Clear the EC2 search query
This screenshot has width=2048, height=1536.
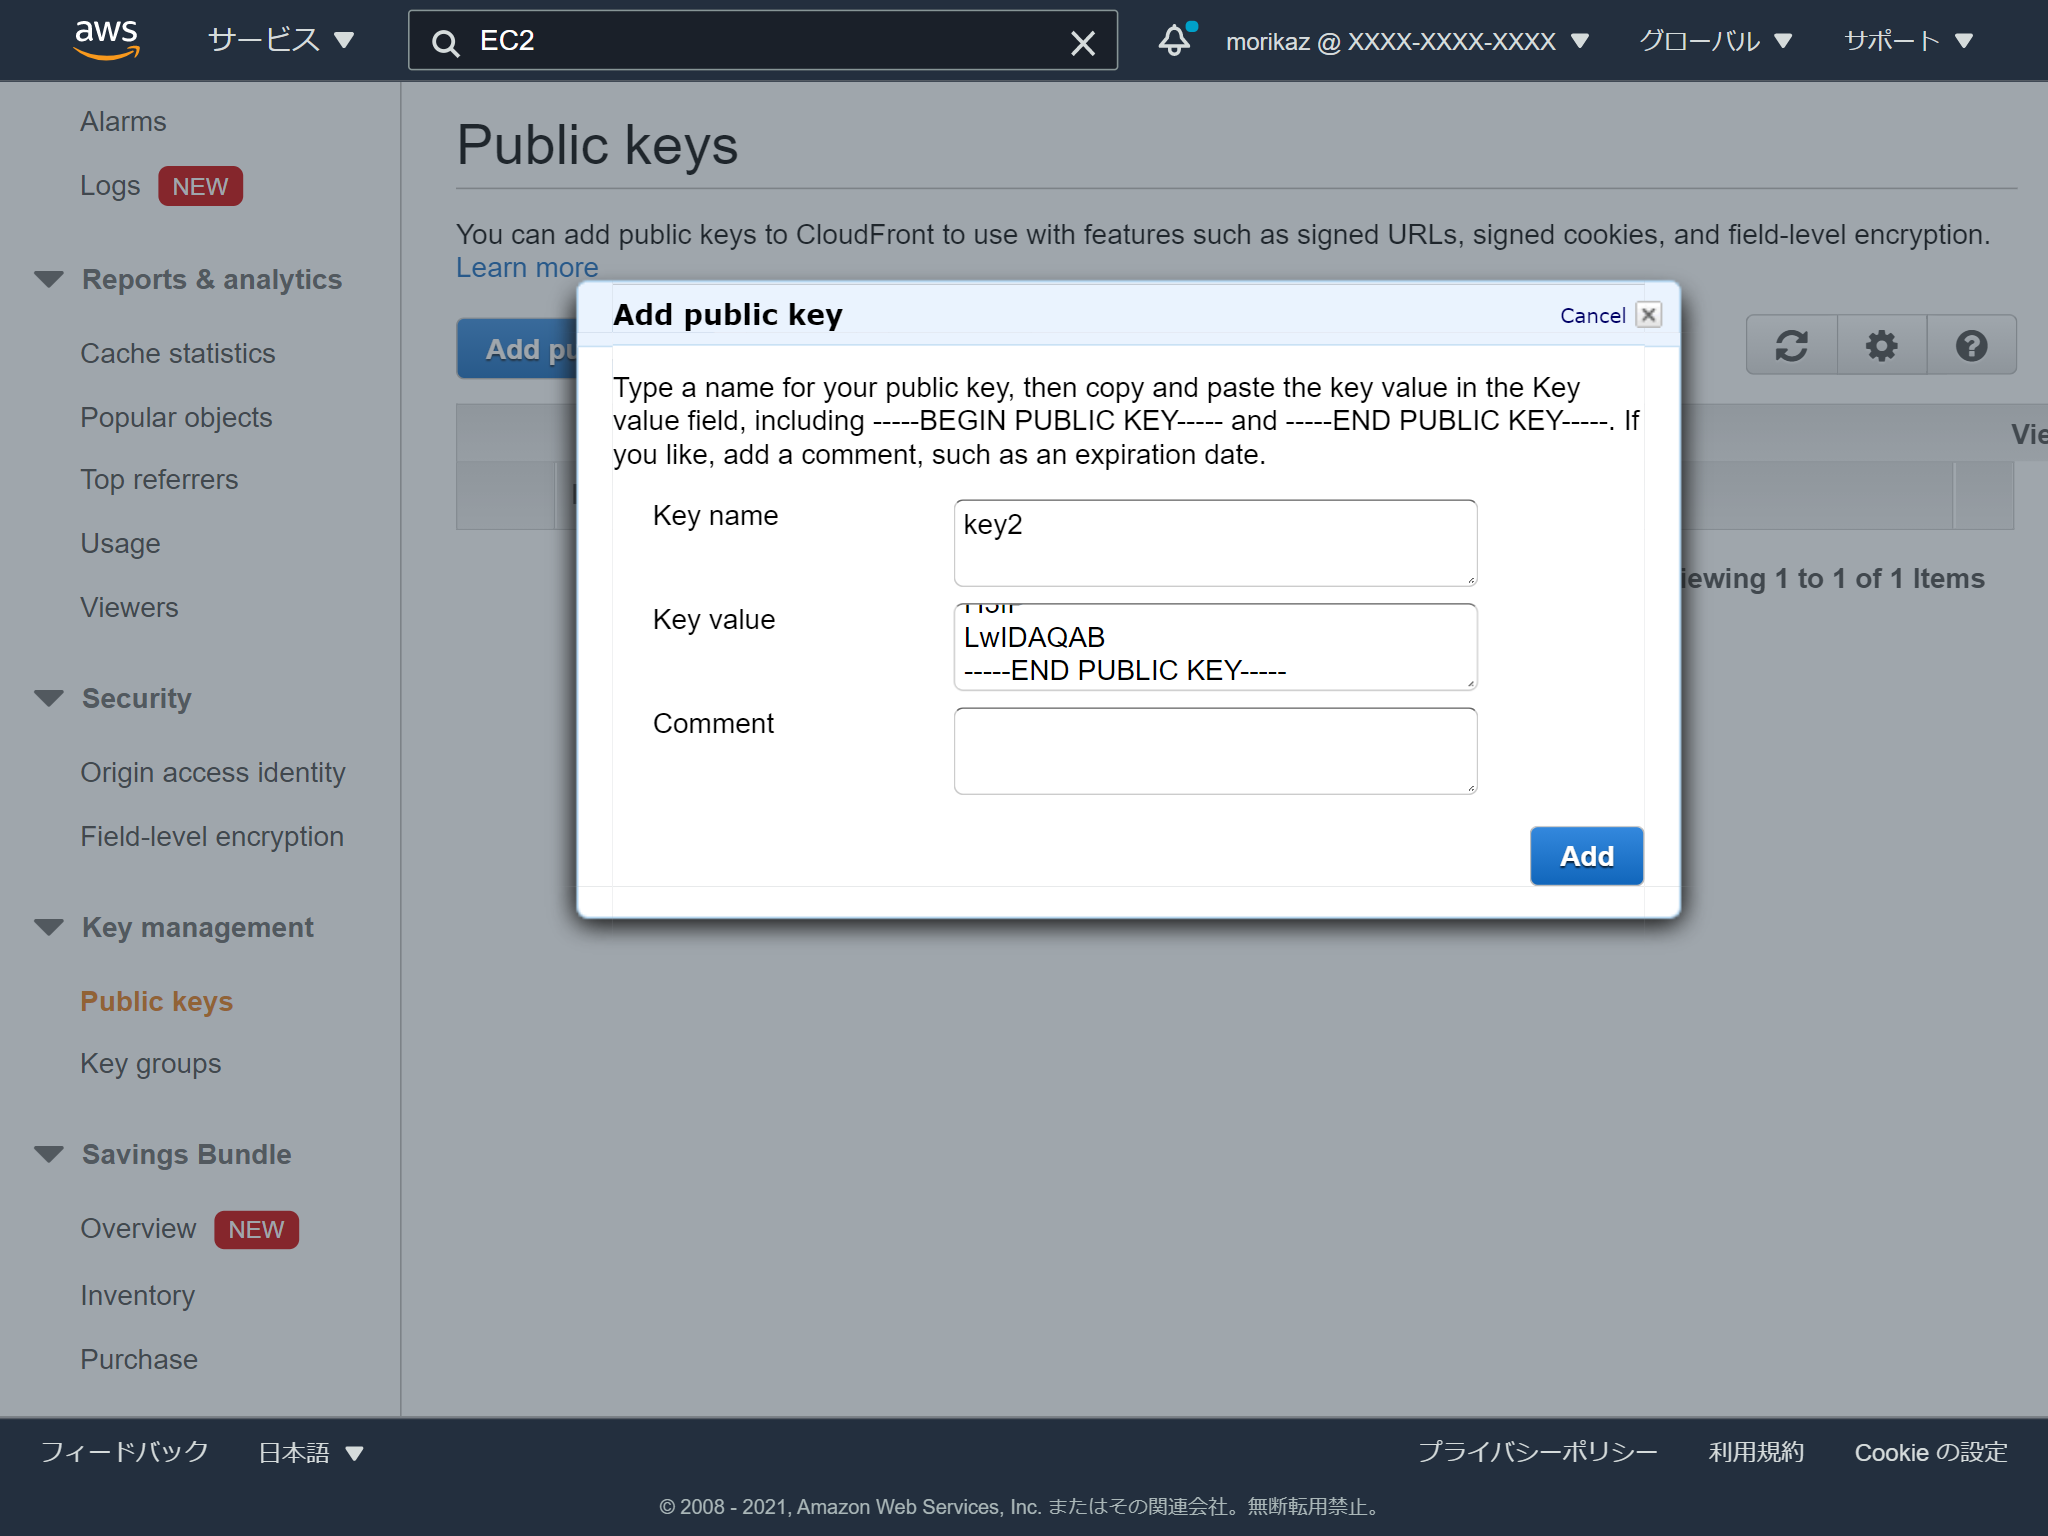click(1083, 42)
